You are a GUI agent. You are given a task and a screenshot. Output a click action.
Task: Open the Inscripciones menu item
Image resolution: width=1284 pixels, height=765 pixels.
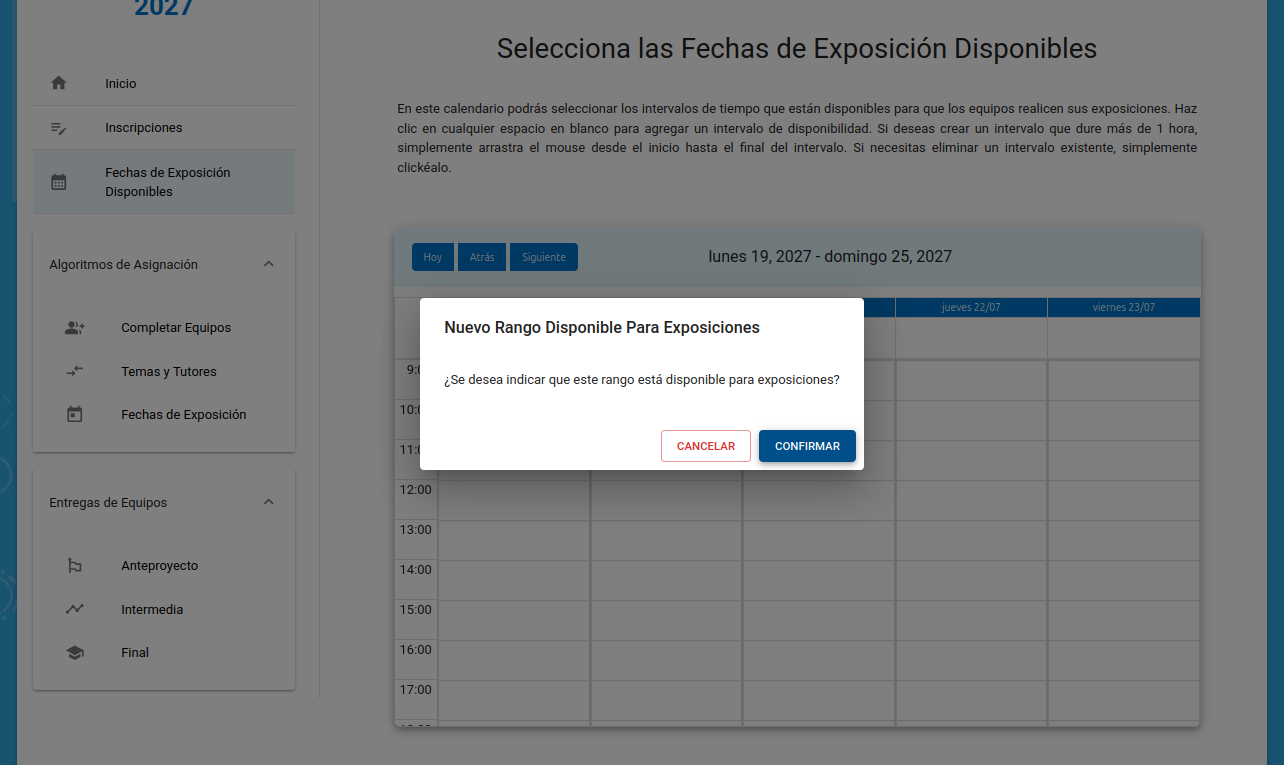[x=144, y=128]
